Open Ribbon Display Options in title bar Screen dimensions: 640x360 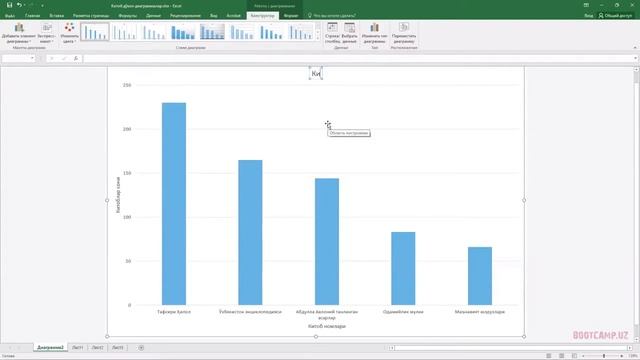click(586, 5)
